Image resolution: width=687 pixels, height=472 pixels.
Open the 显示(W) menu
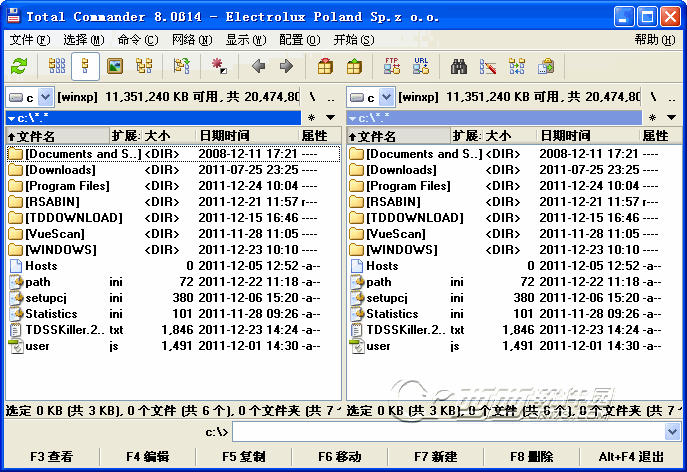(246, 40)
